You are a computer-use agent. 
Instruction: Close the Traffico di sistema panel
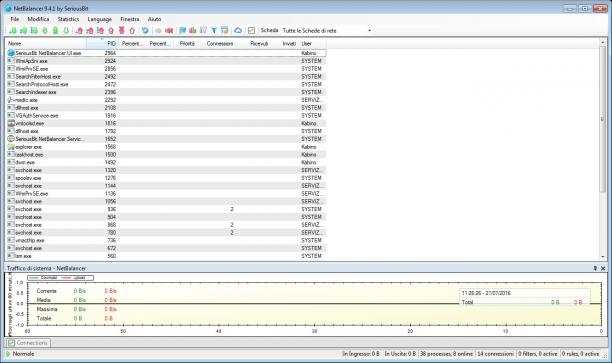(x=603, y=268)
